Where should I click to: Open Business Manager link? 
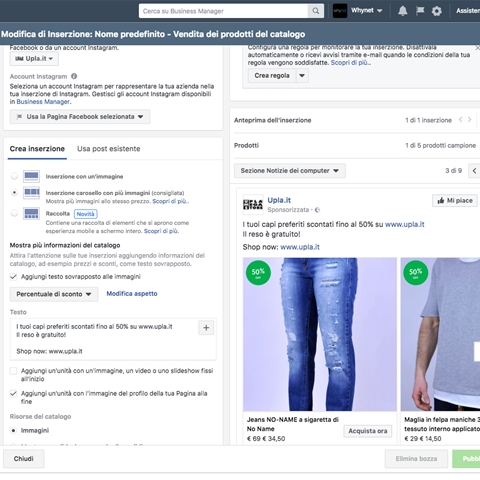click(x=43, y=102)
